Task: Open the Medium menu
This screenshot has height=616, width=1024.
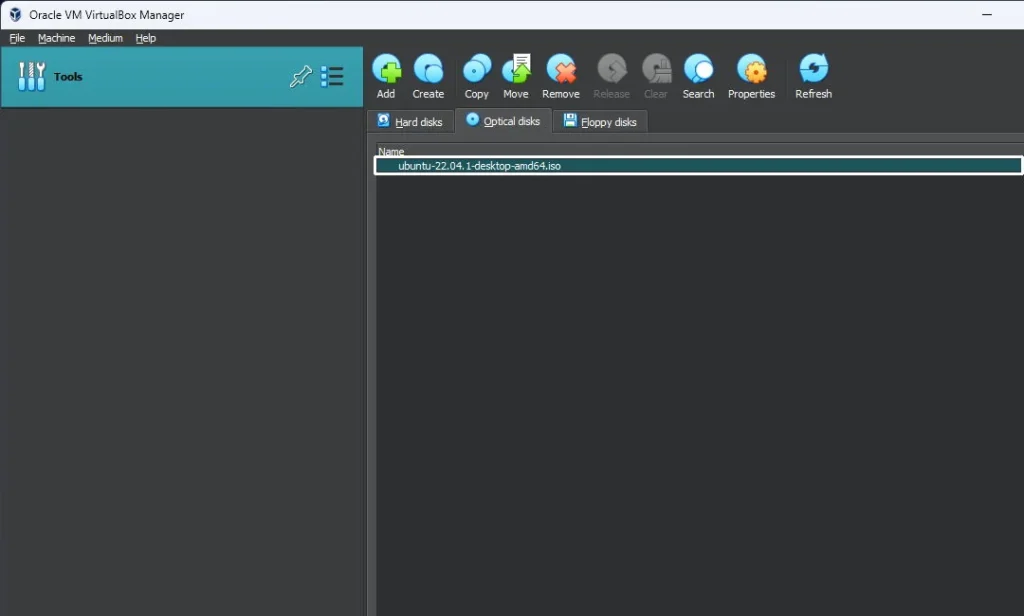Action: 105,38
